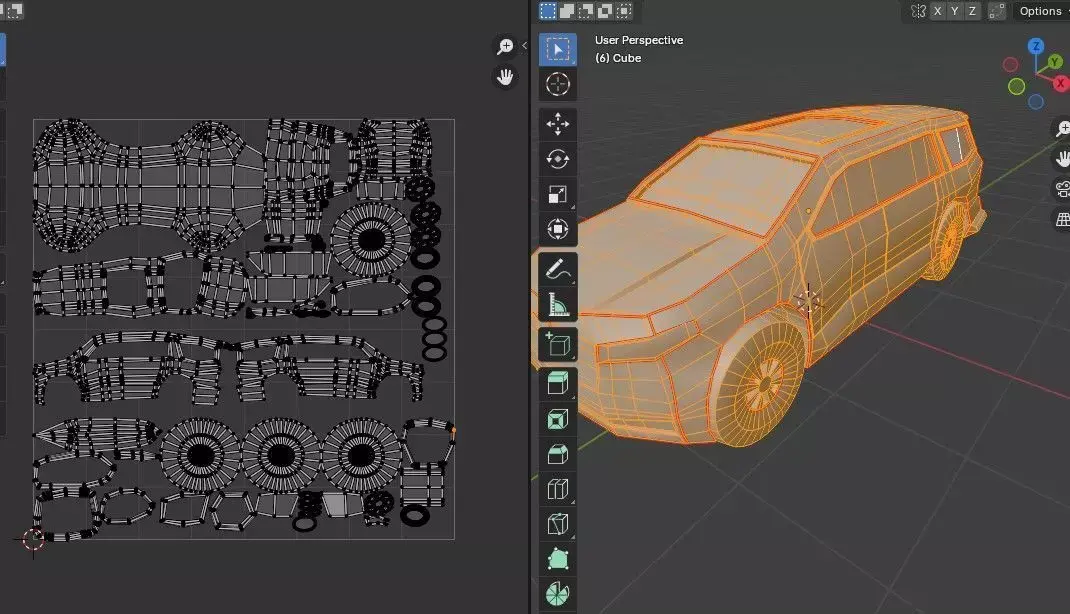Click the (6) Cube object label
1070x614 pixels.
pos(618,58)
